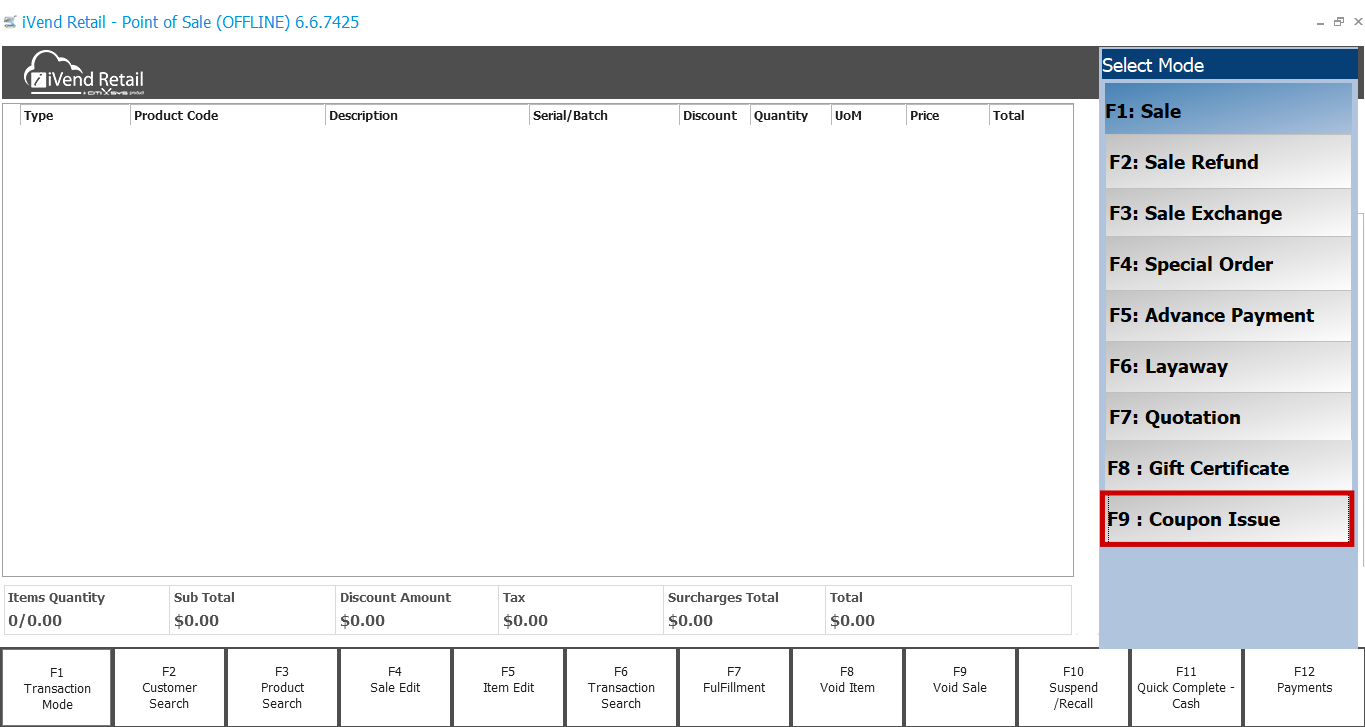Restore down the iVend Retail window

click(x=1338, y=22)
